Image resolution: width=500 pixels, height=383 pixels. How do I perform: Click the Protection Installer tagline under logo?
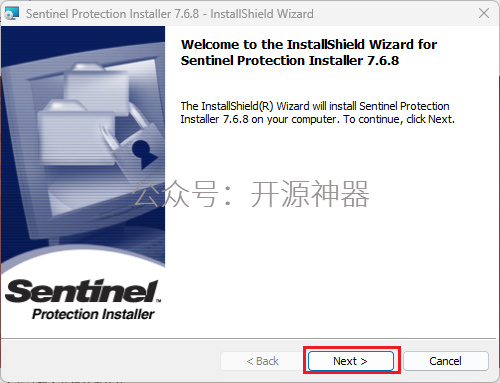(x=93, y=314)
